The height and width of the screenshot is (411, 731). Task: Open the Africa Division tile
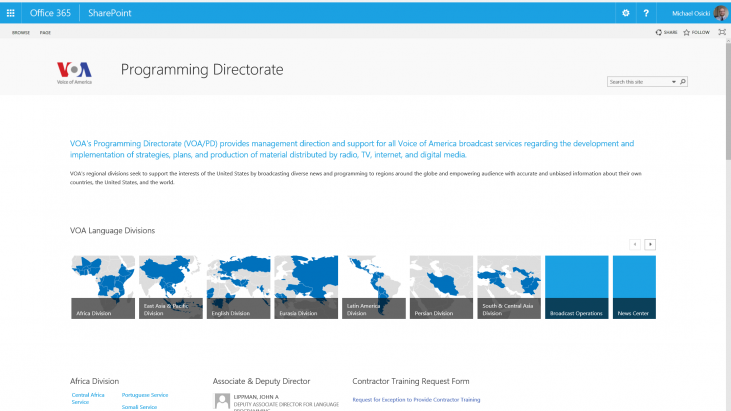(x=103, y=287)
